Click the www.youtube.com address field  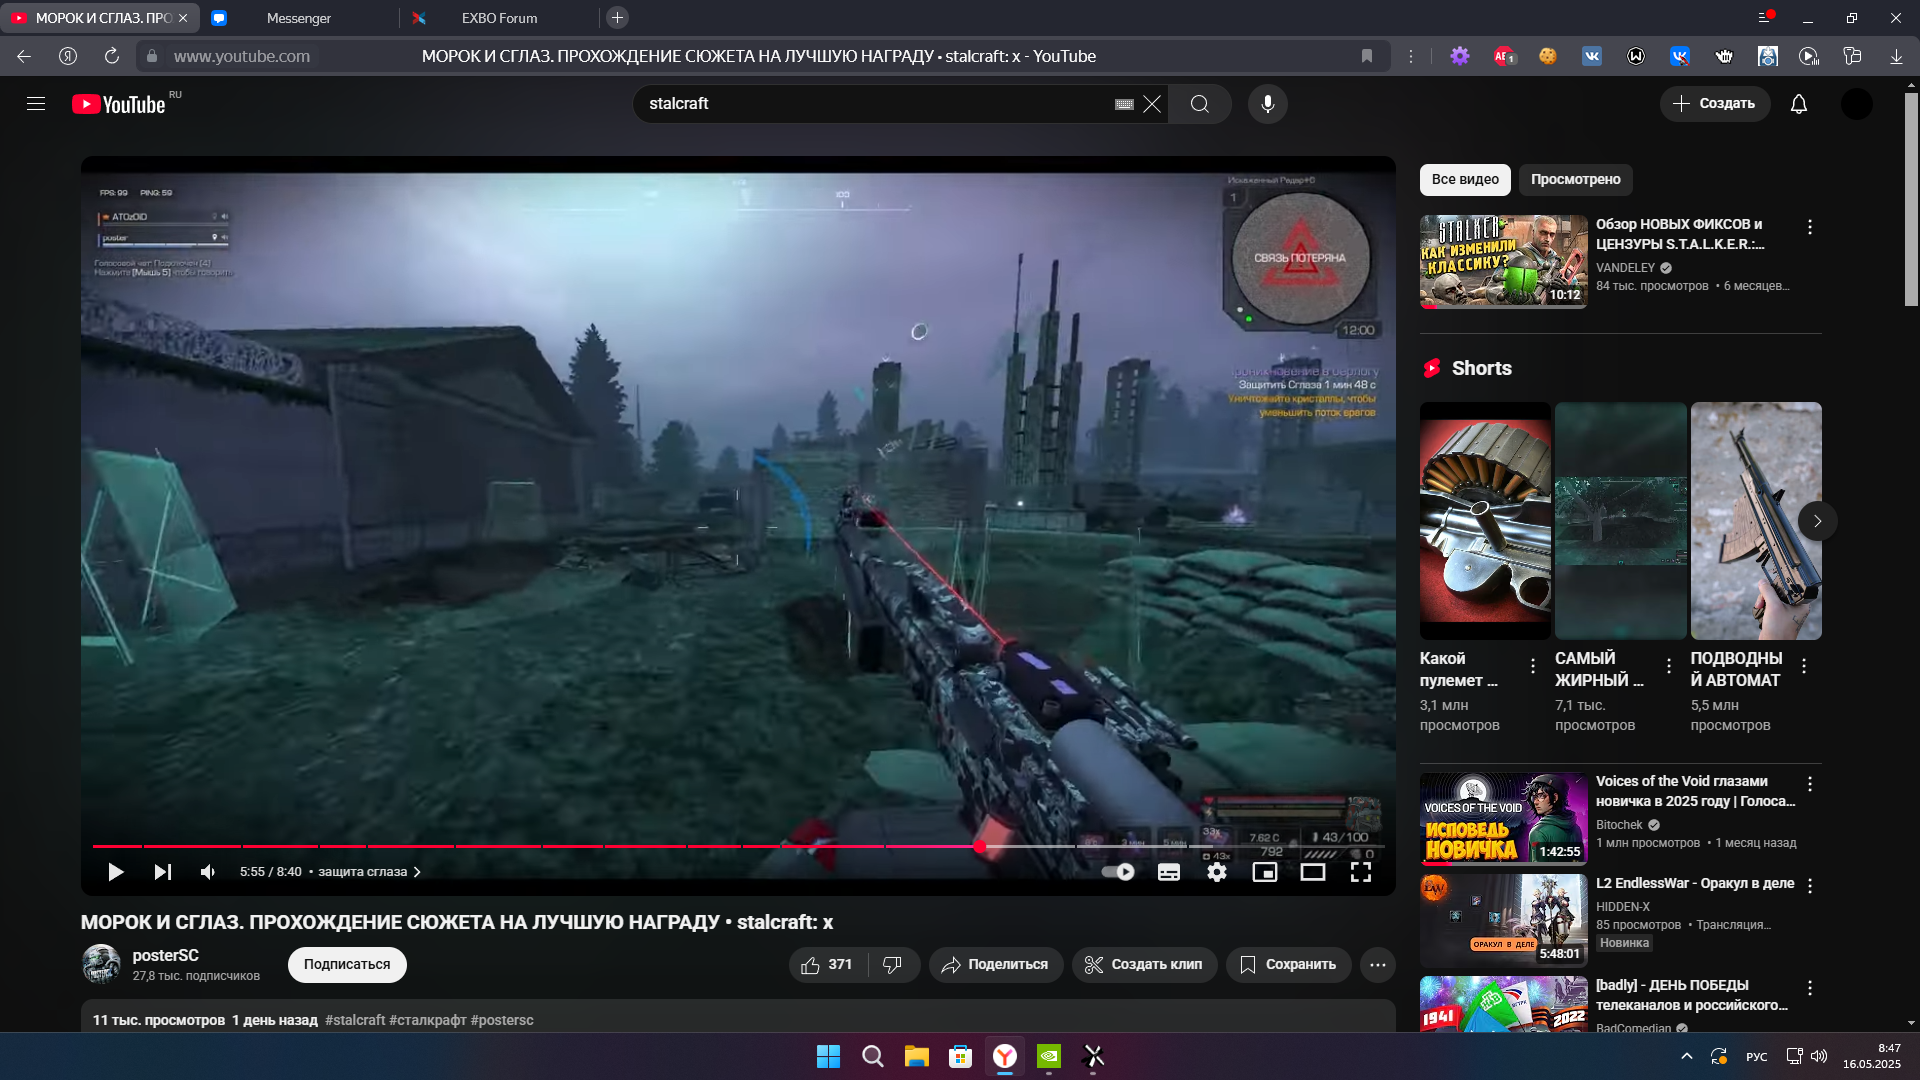[x=242, y=56]
